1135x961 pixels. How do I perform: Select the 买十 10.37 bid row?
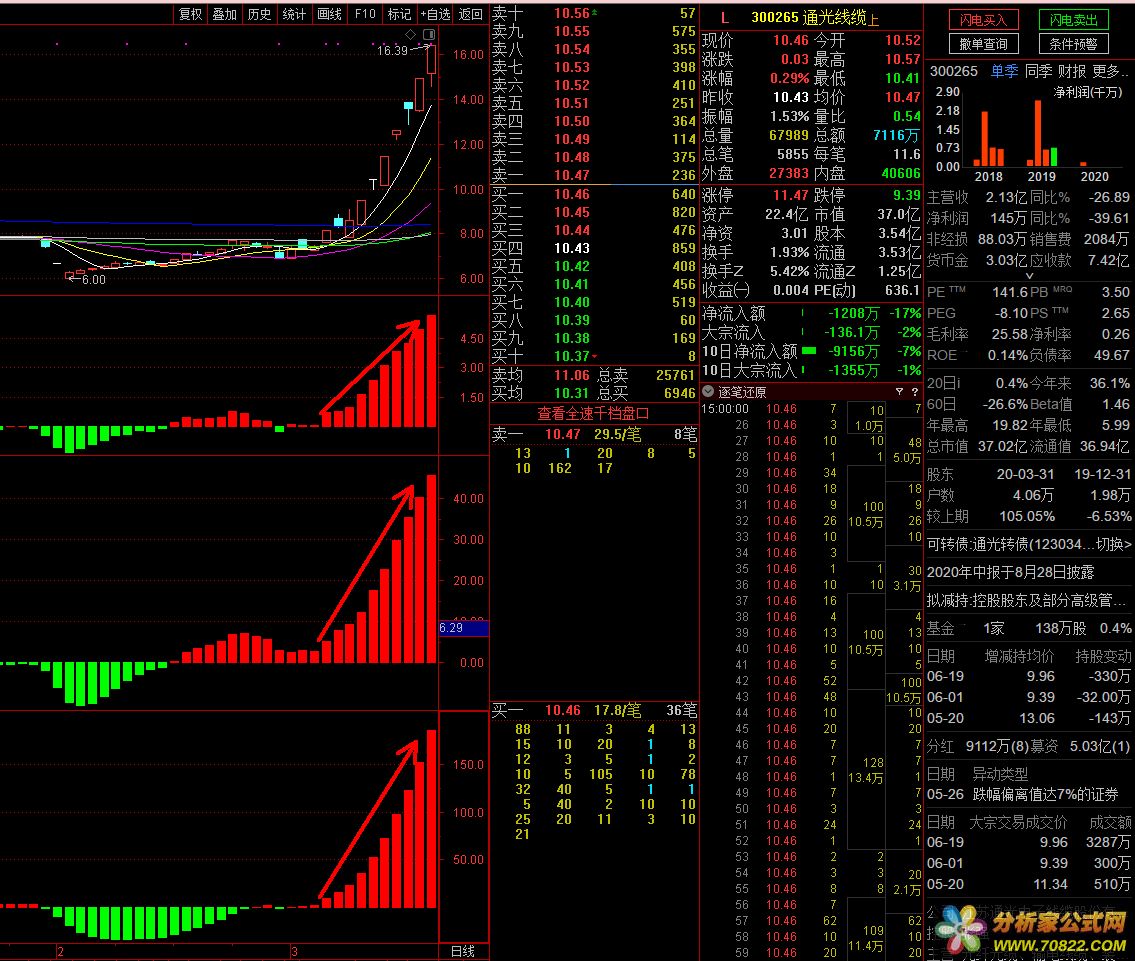pos(594,356)
